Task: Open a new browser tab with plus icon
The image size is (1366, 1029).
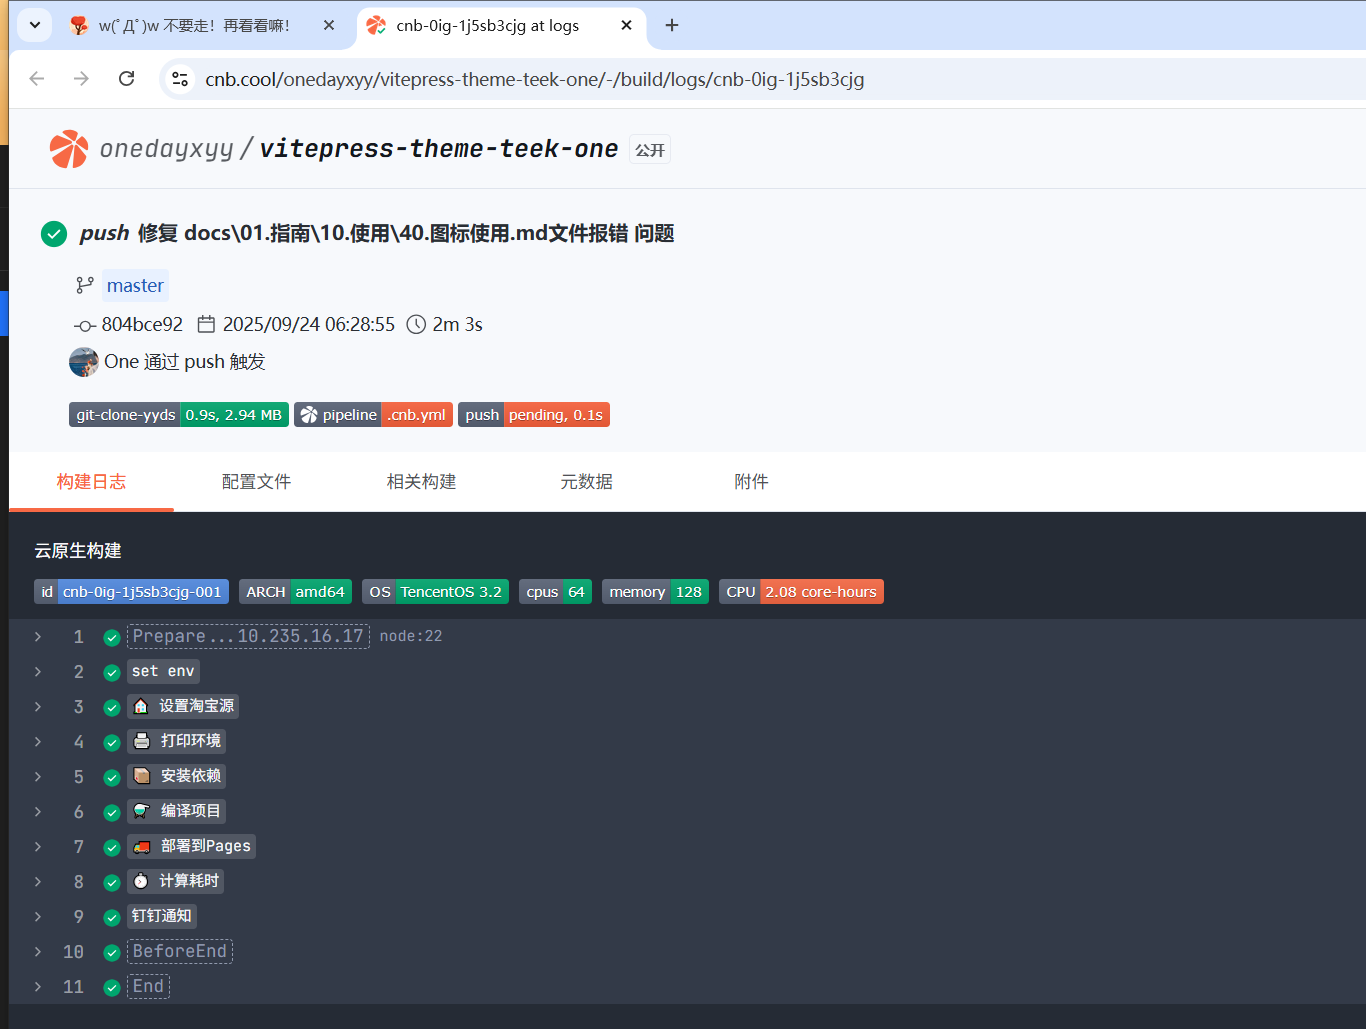Action: (672, 25)
